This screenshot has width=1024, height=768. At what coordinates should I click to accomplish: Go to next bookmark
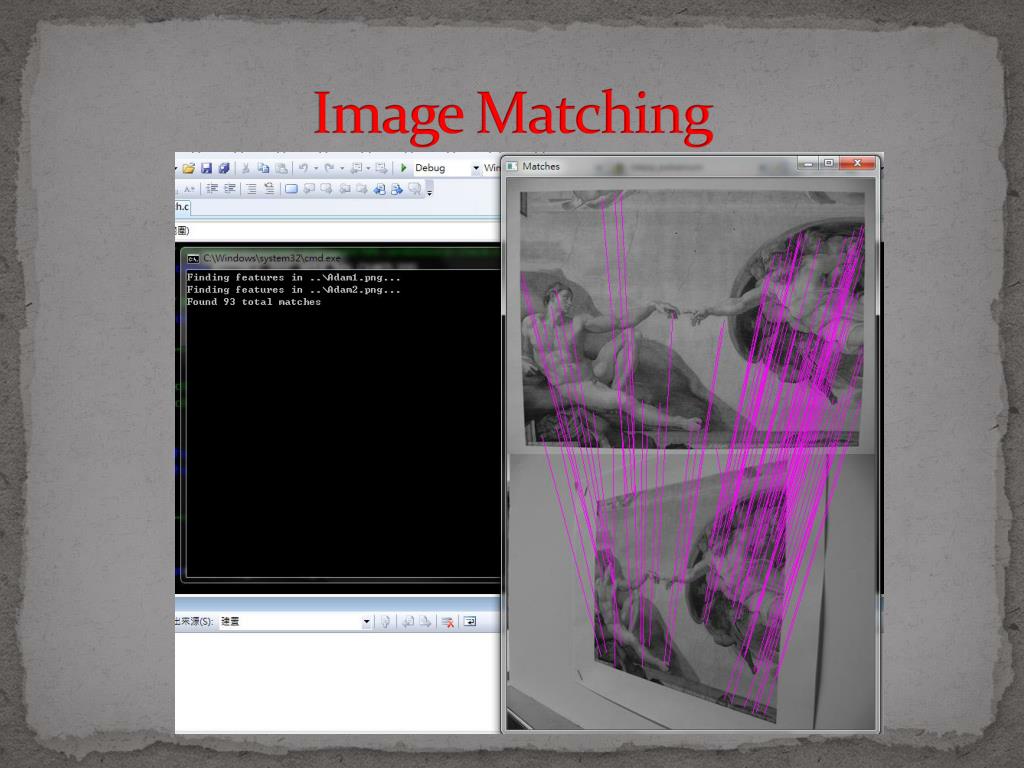pos(326,189)
